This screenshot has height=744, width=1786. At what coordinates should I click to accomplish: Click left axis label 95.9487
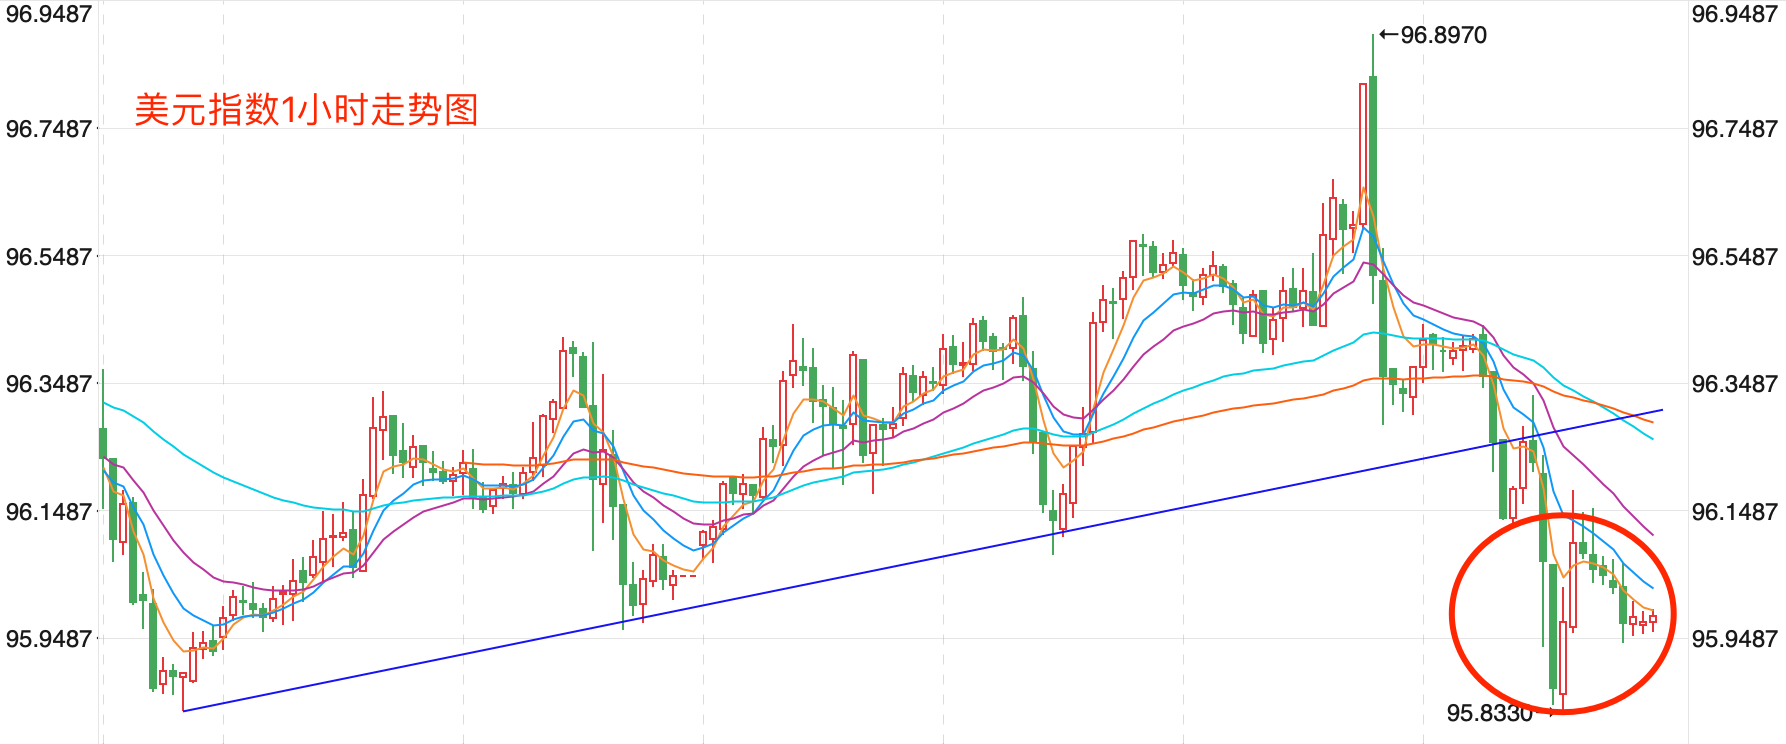point(49,639)
